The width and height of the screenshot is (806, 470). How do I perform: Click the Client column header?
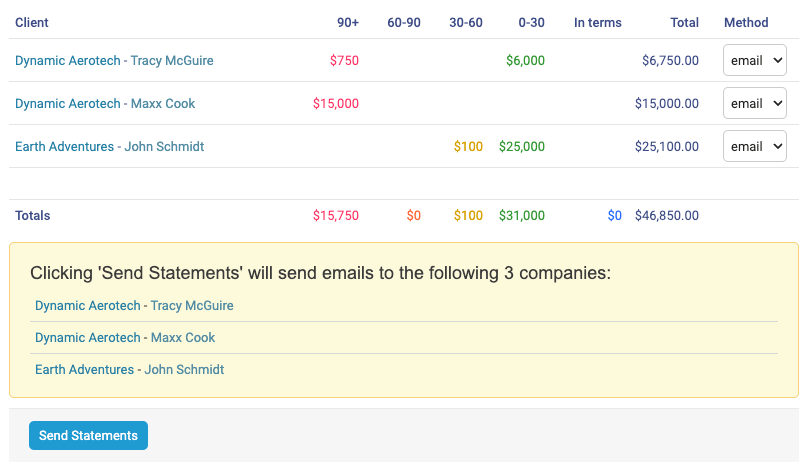click(32, 23)
